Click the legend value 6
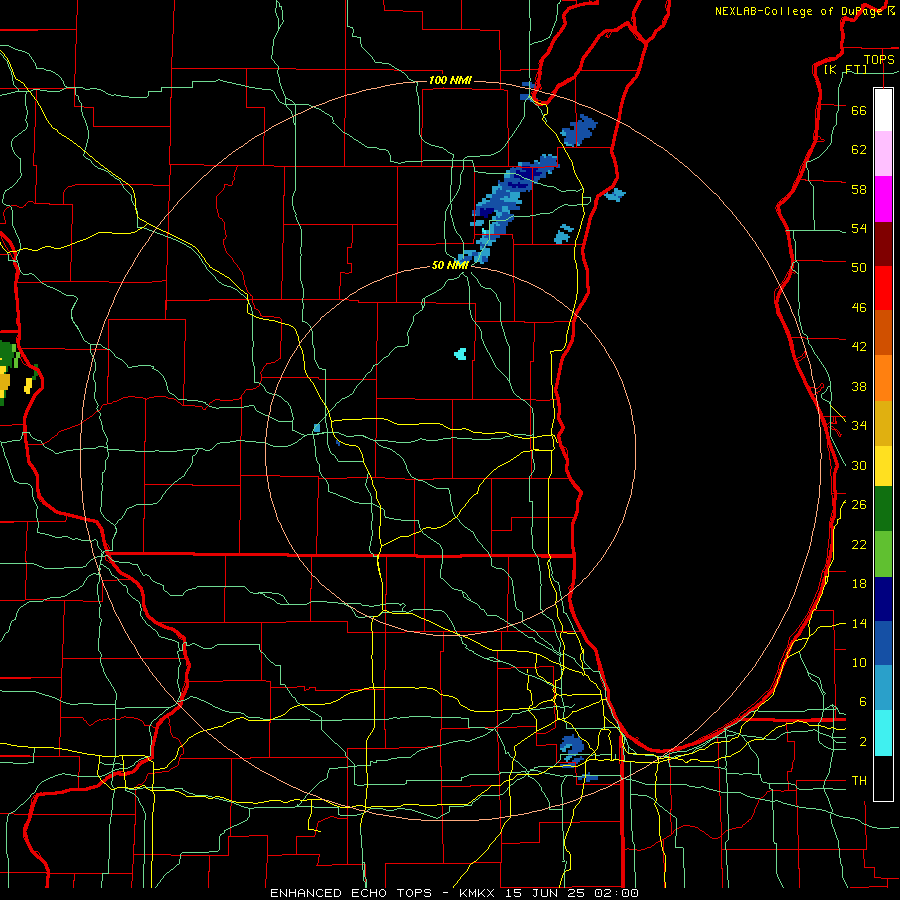Viewport: 900px width, 900px height. click(x=862, y=702)
